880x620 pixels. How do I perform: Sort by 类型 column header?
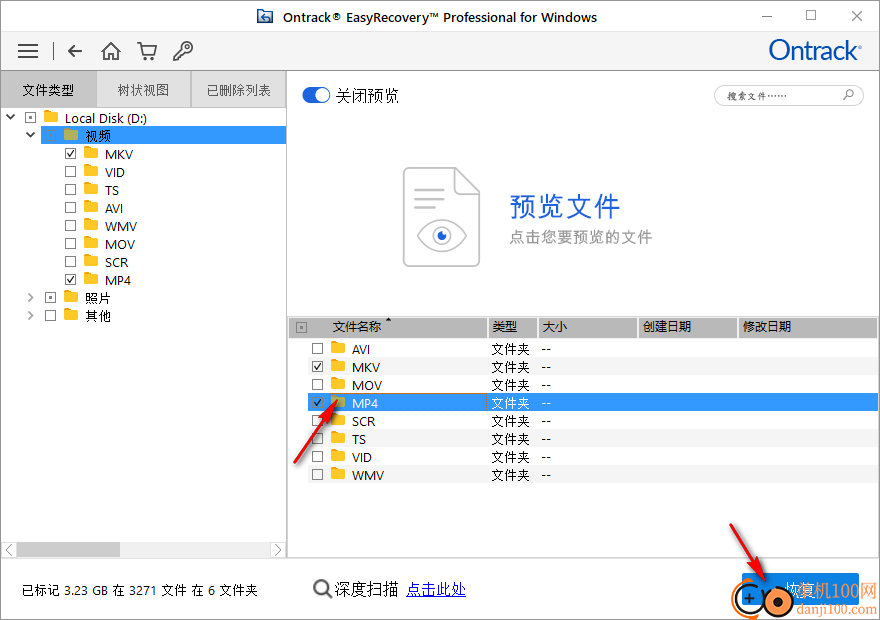(x=512, y=327)
